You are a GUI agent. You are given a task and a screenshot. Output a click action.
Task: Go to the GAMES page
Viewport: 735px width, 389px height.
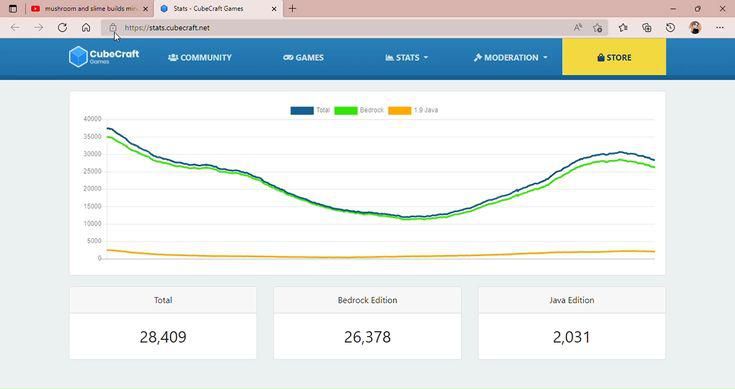pos(303,58)
